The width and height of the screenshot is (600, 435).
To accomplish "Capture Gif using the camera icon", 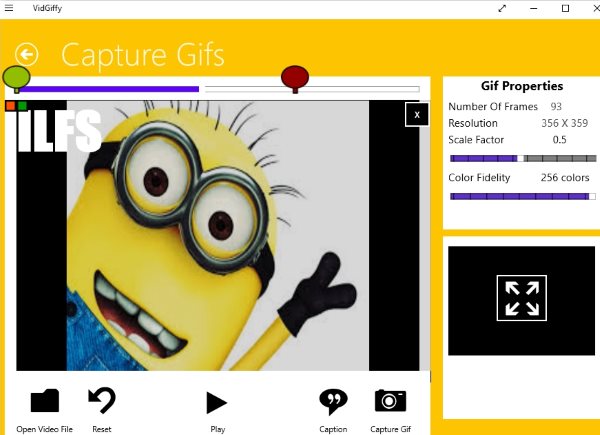I will tap(390, 401).
